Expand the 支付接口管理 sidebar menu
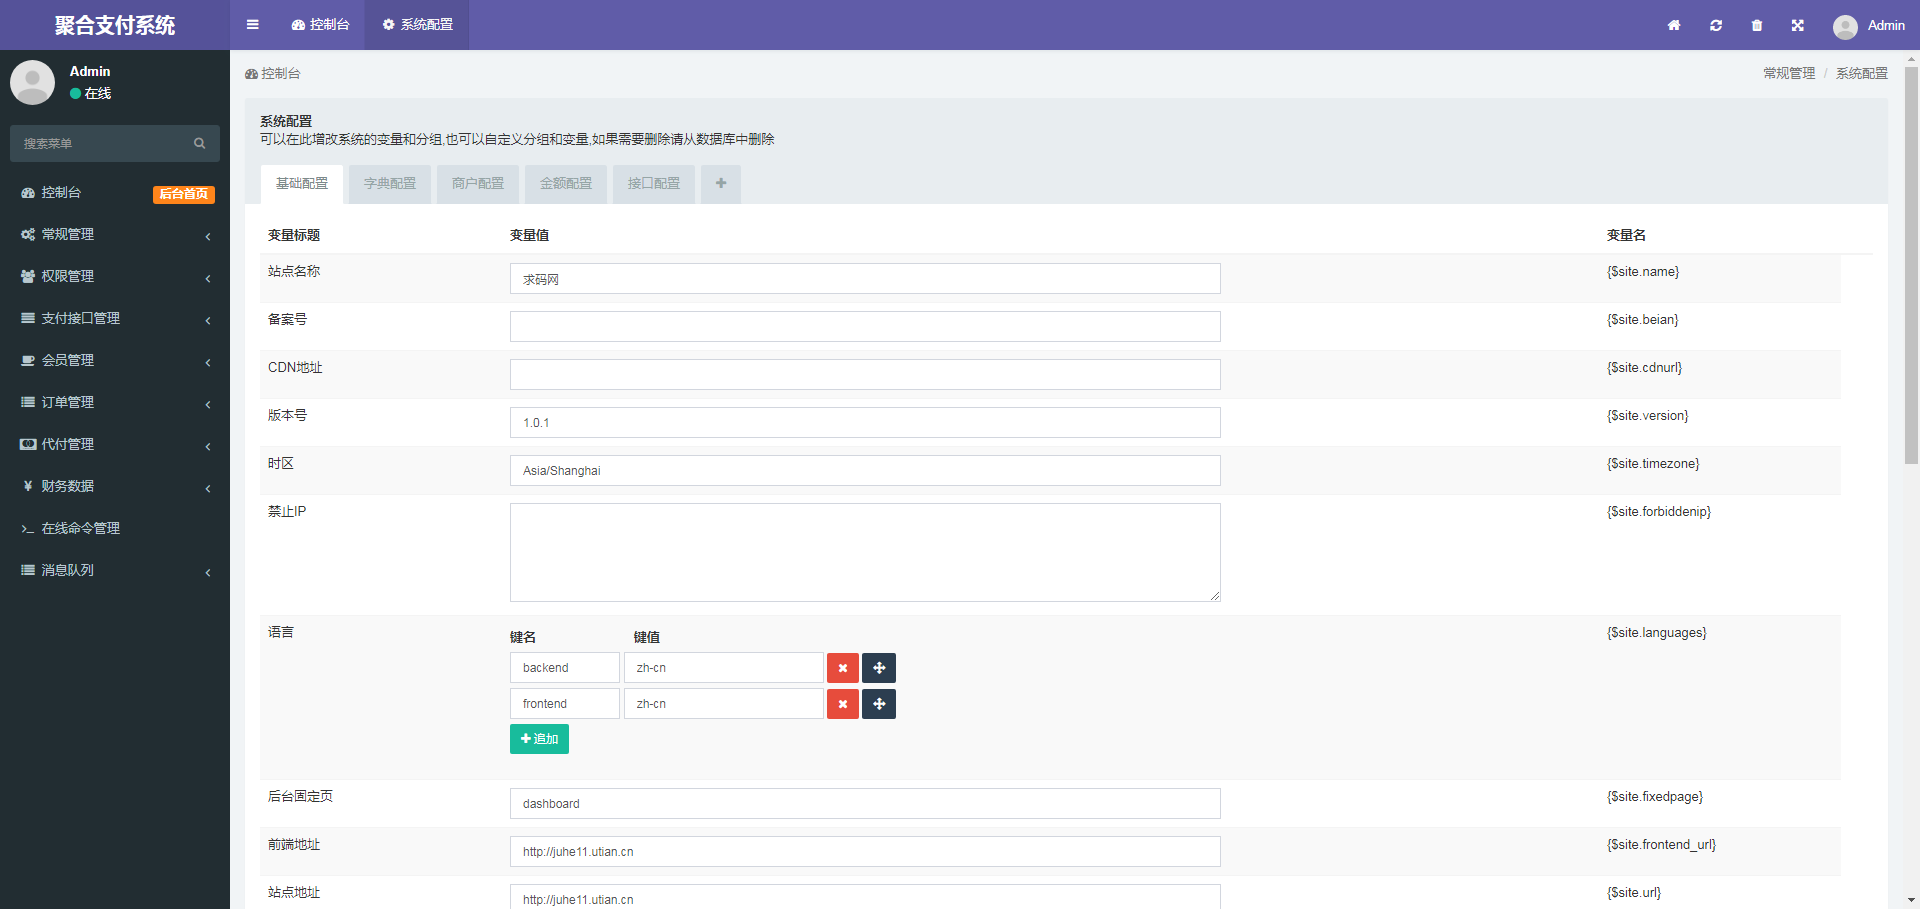 click(115, 318)
